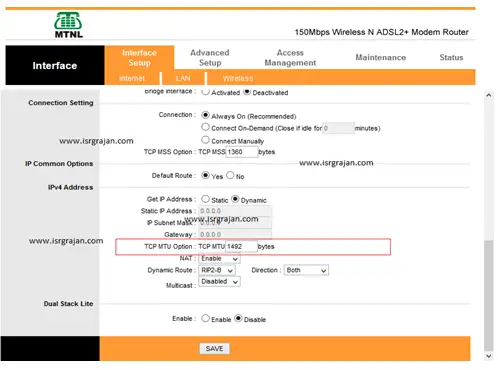Click the Gateway address field
498x370 pixels.
pos(235,235)
